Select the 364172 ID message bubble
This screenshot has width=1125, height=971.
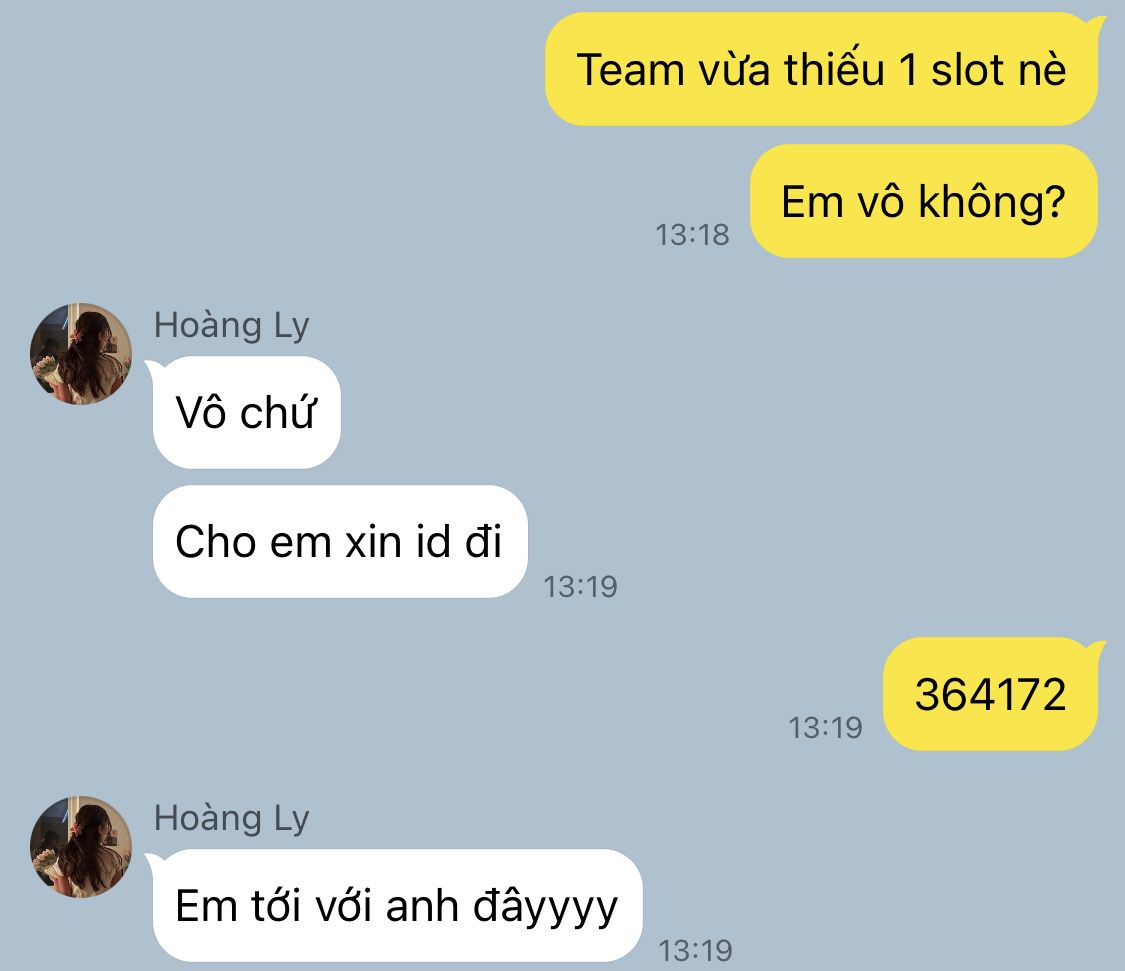point(991,694)
